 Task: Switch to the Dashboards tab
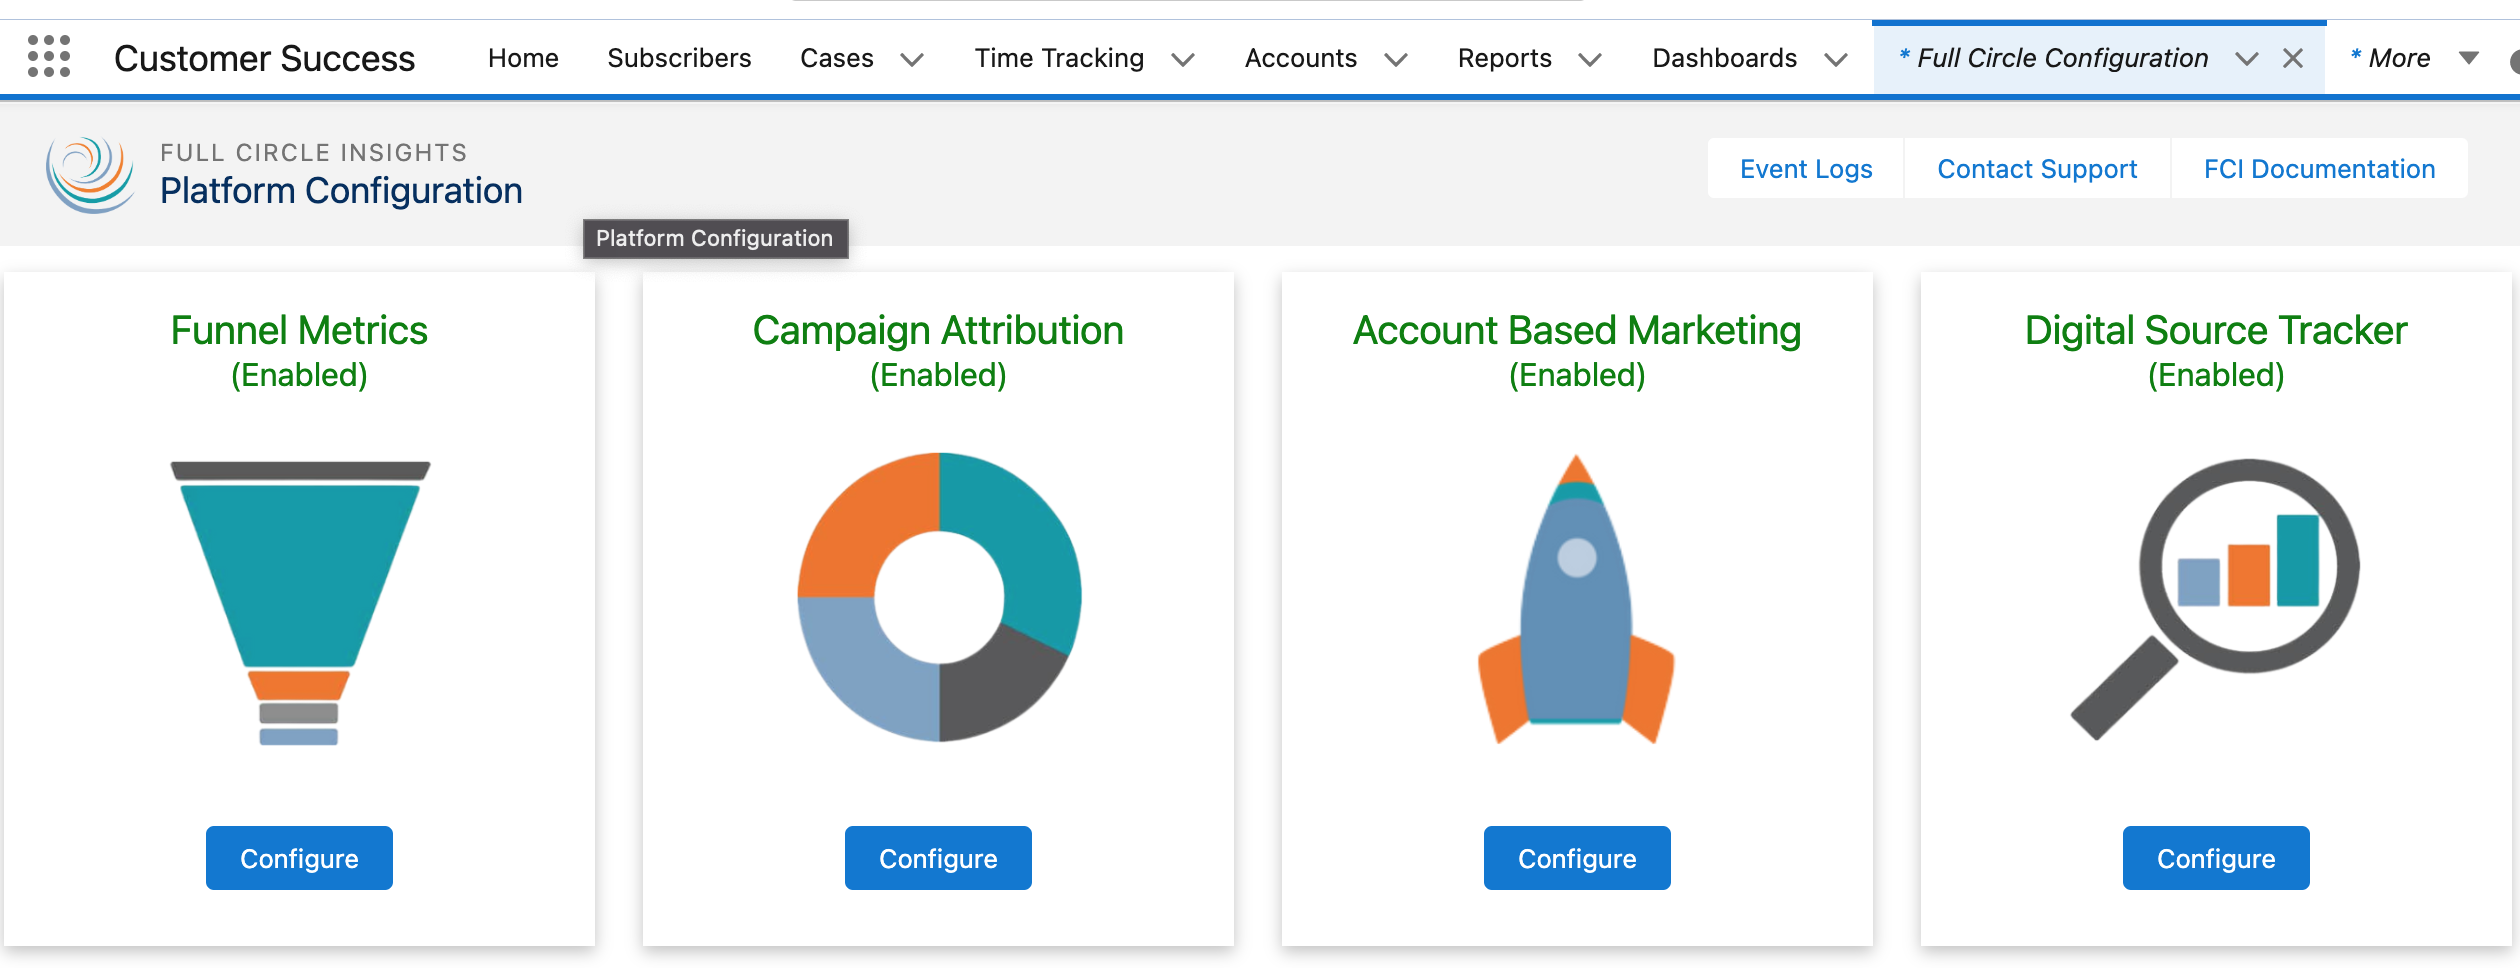tap(1725, 58)
